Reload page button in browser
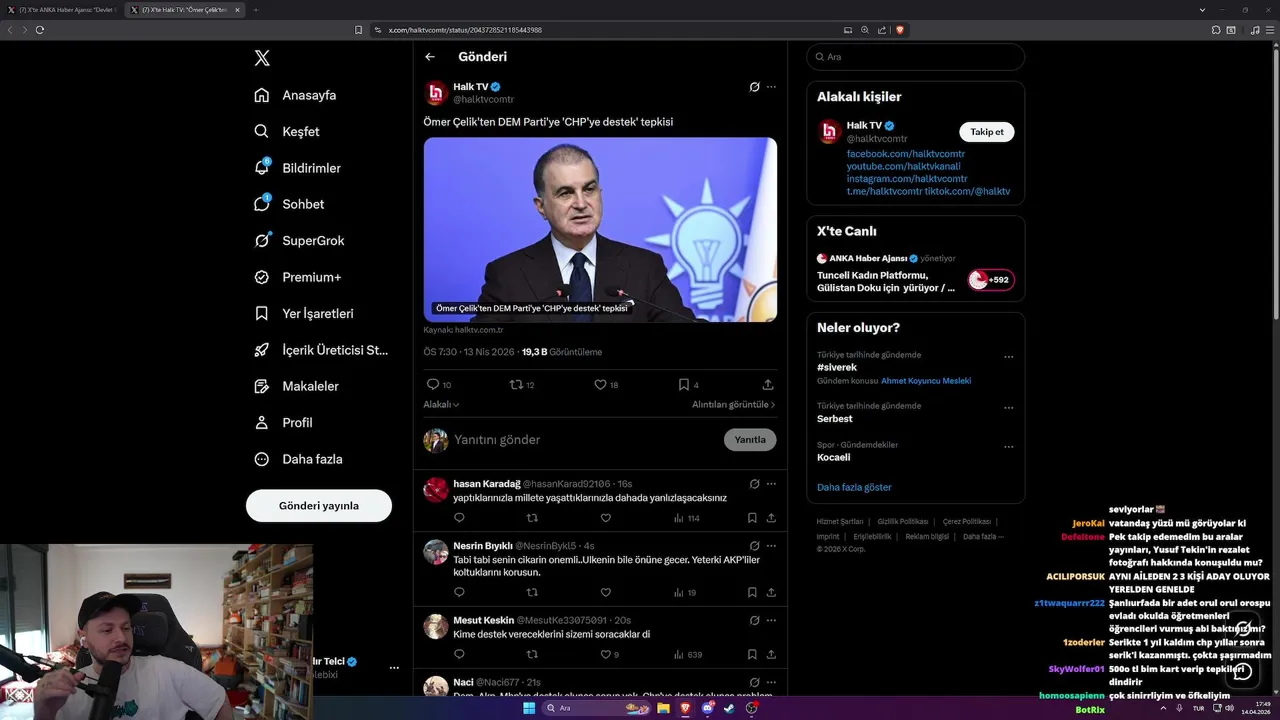The width and height of the screenshot is (1280, 720). point(40,30)
